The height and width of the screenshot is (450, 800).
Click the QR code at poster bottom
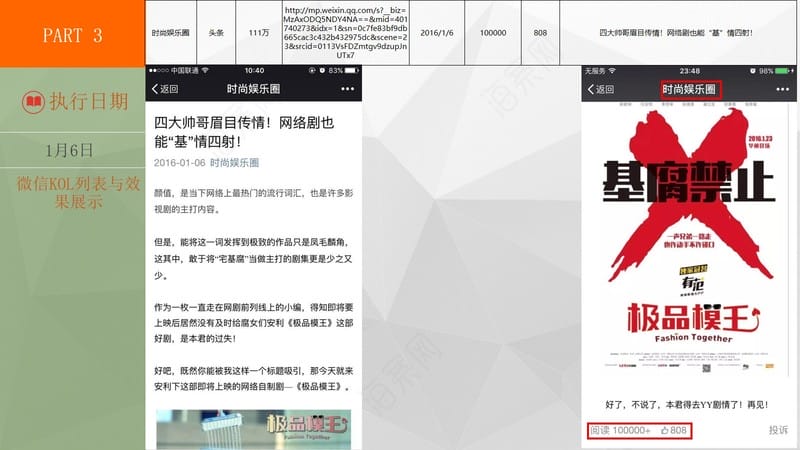point(707,368)
